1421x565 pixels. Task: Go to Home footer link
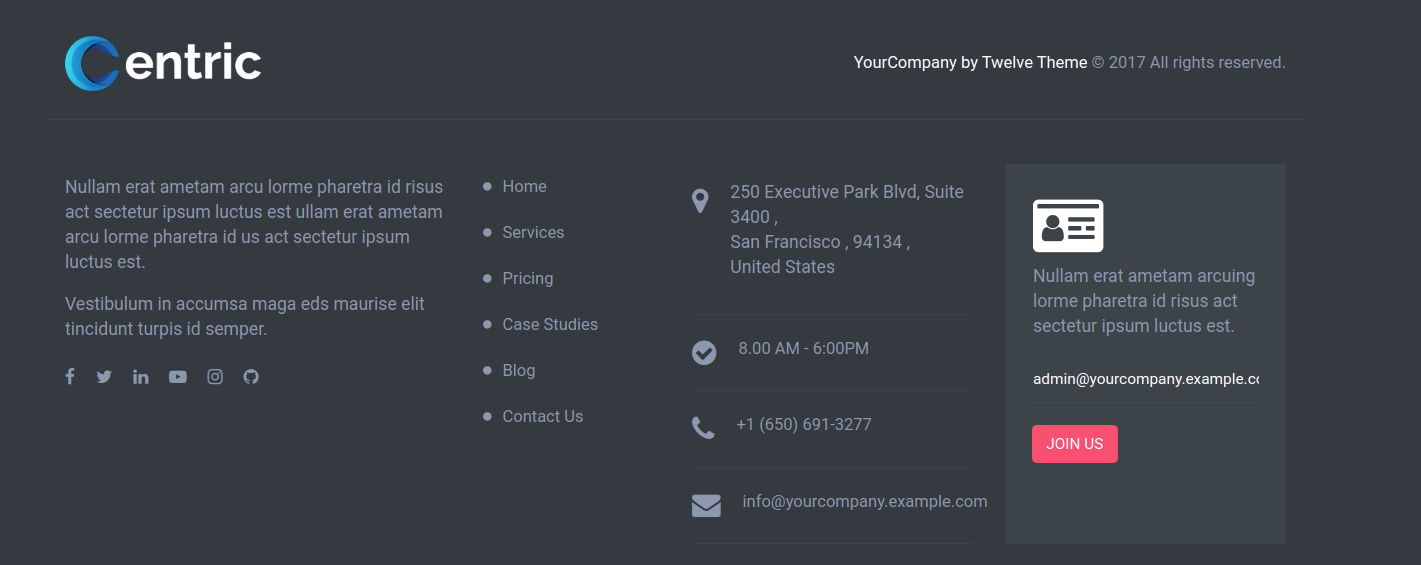point(525,186)
